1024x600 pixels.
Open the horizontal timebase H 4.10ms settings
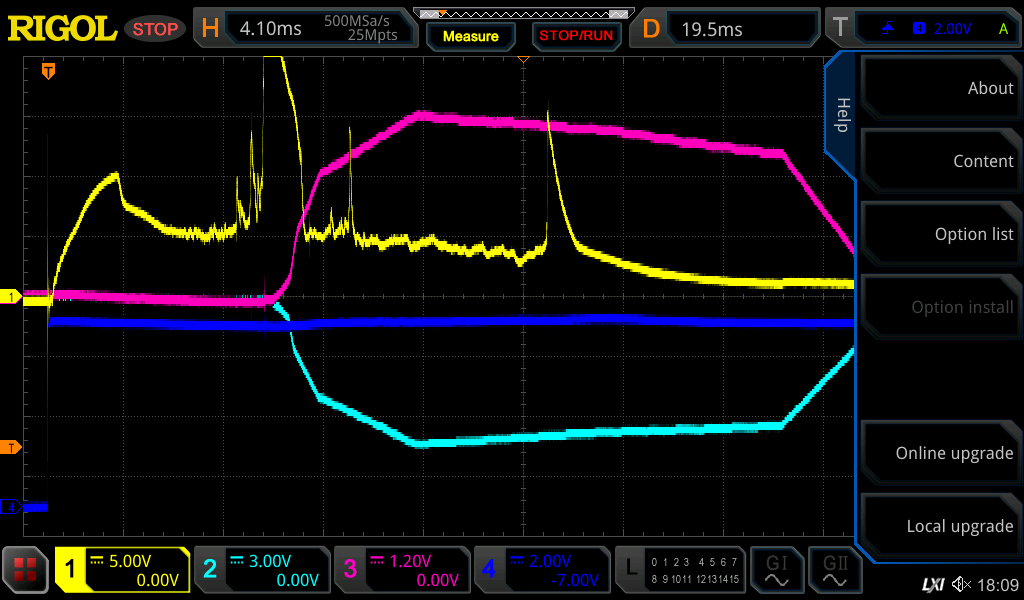[x=304, y=29]
